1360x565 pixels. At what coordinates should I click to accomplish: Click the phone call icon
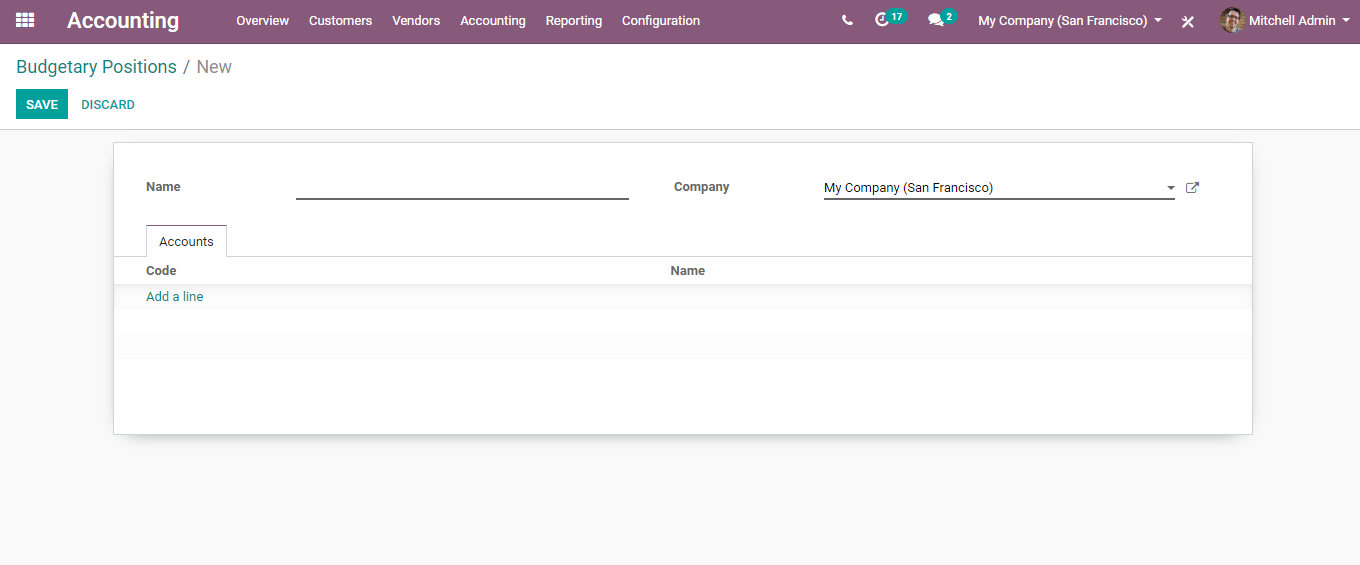click(x=847, y=20)
